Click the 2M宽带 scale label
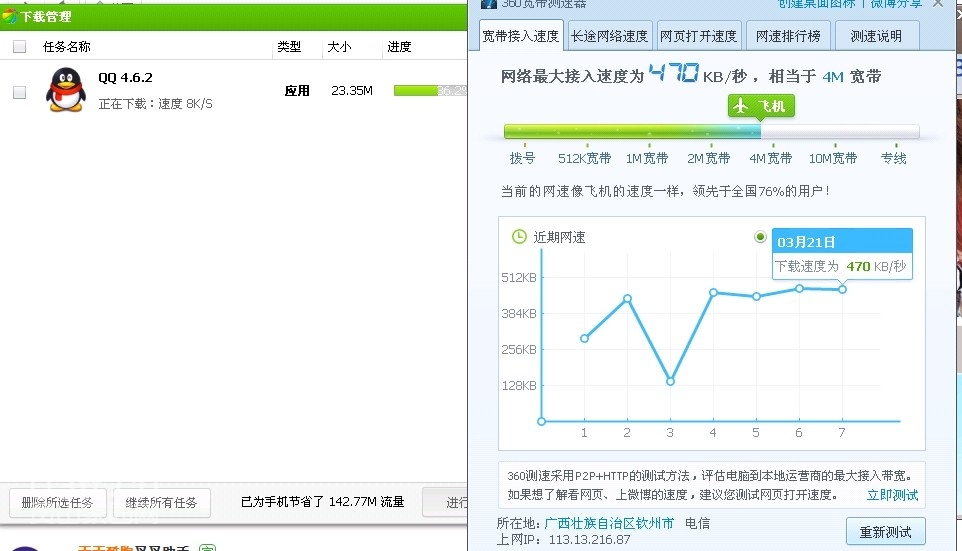Screen dimensions: 962x551 tap(709, 158)
